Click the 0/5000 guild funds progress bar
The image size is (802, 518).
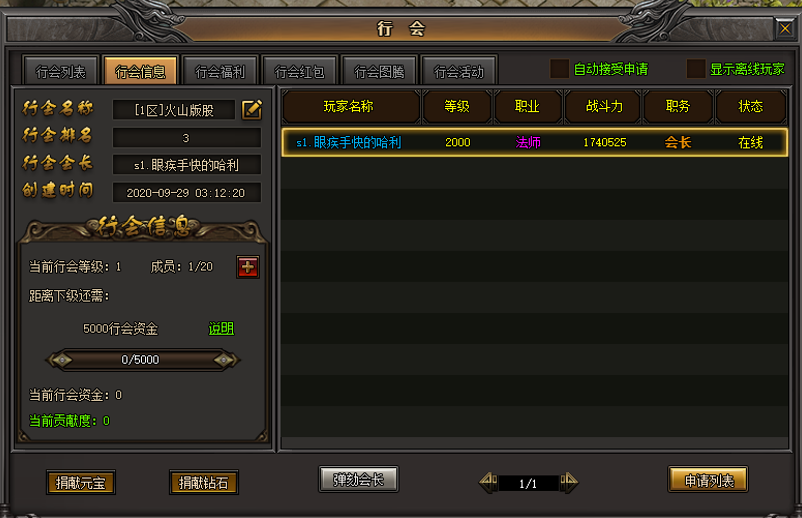[142, 360]
